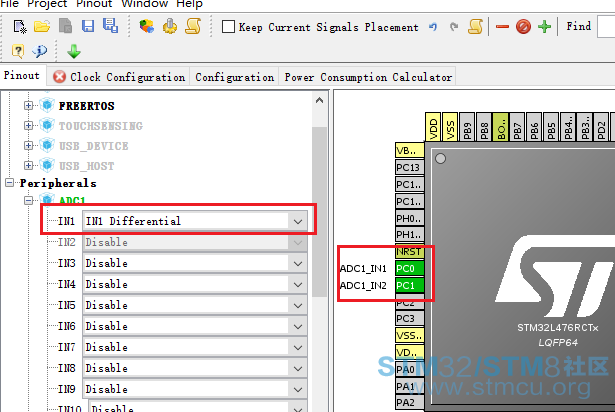Screen dimensions: 615x412
Task: Click the PC13 pin on the chip
Action: [x=409, y=168]
